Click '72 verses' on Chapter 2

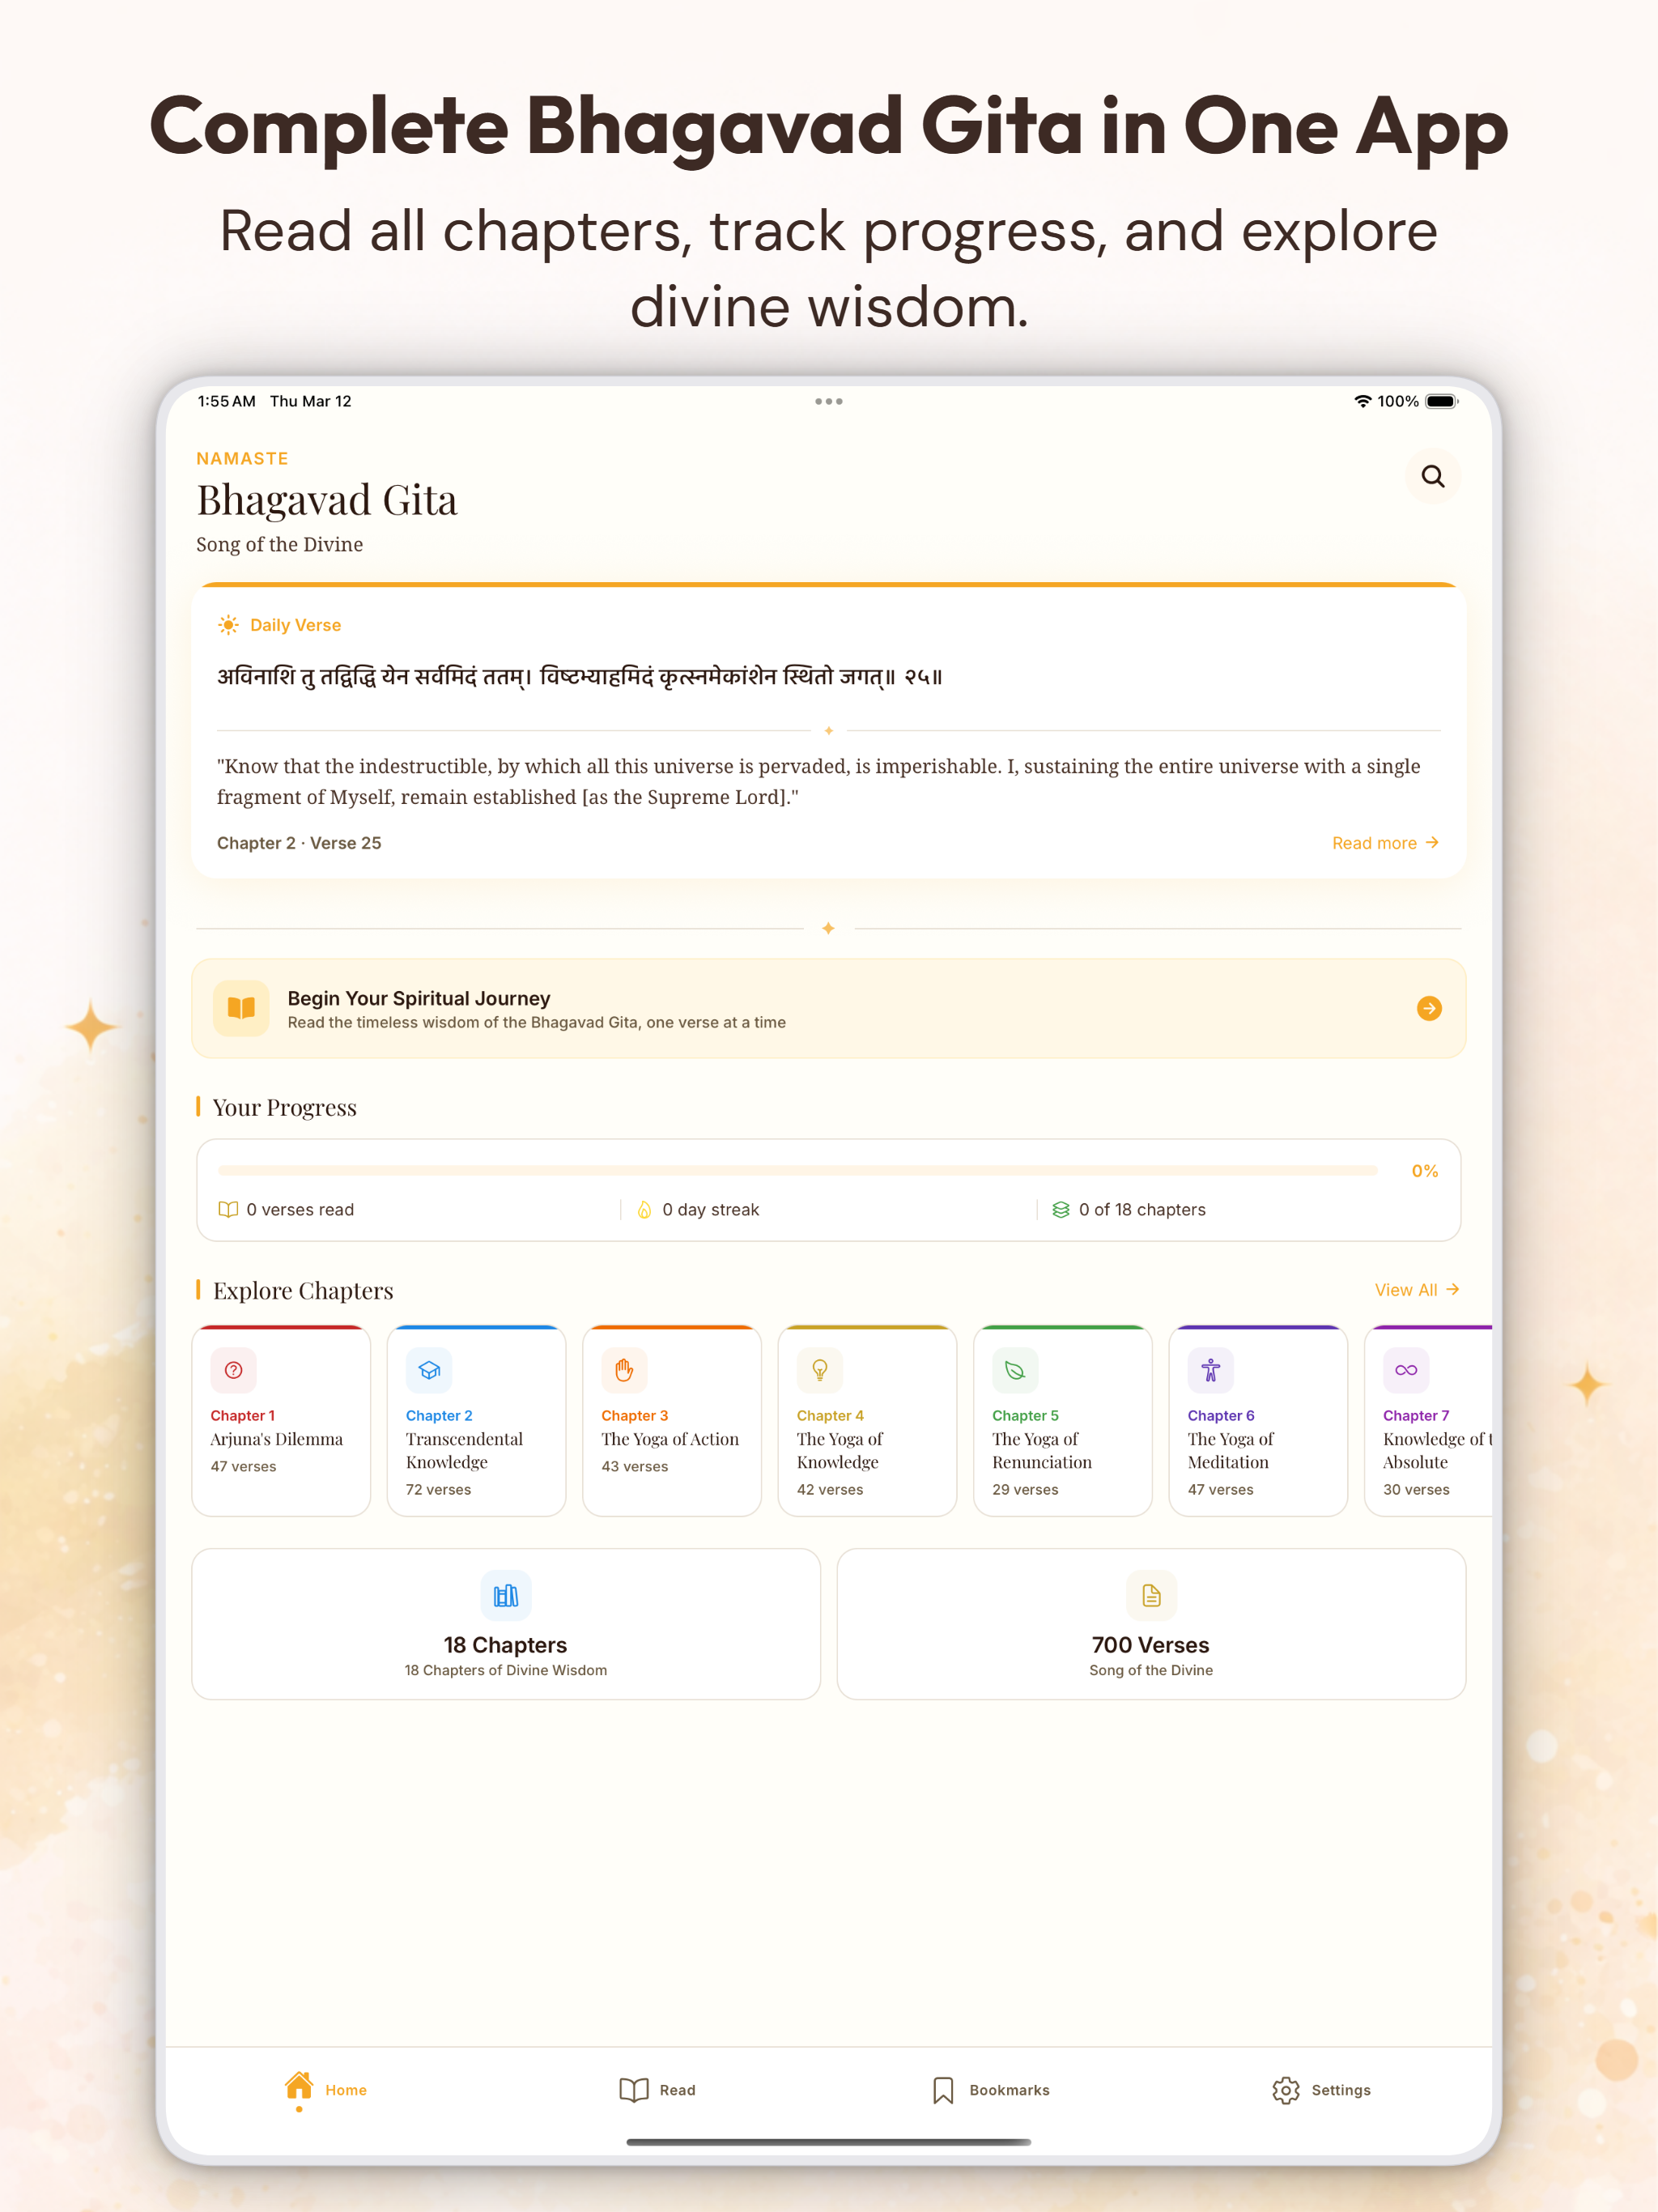click(438, 1489)
